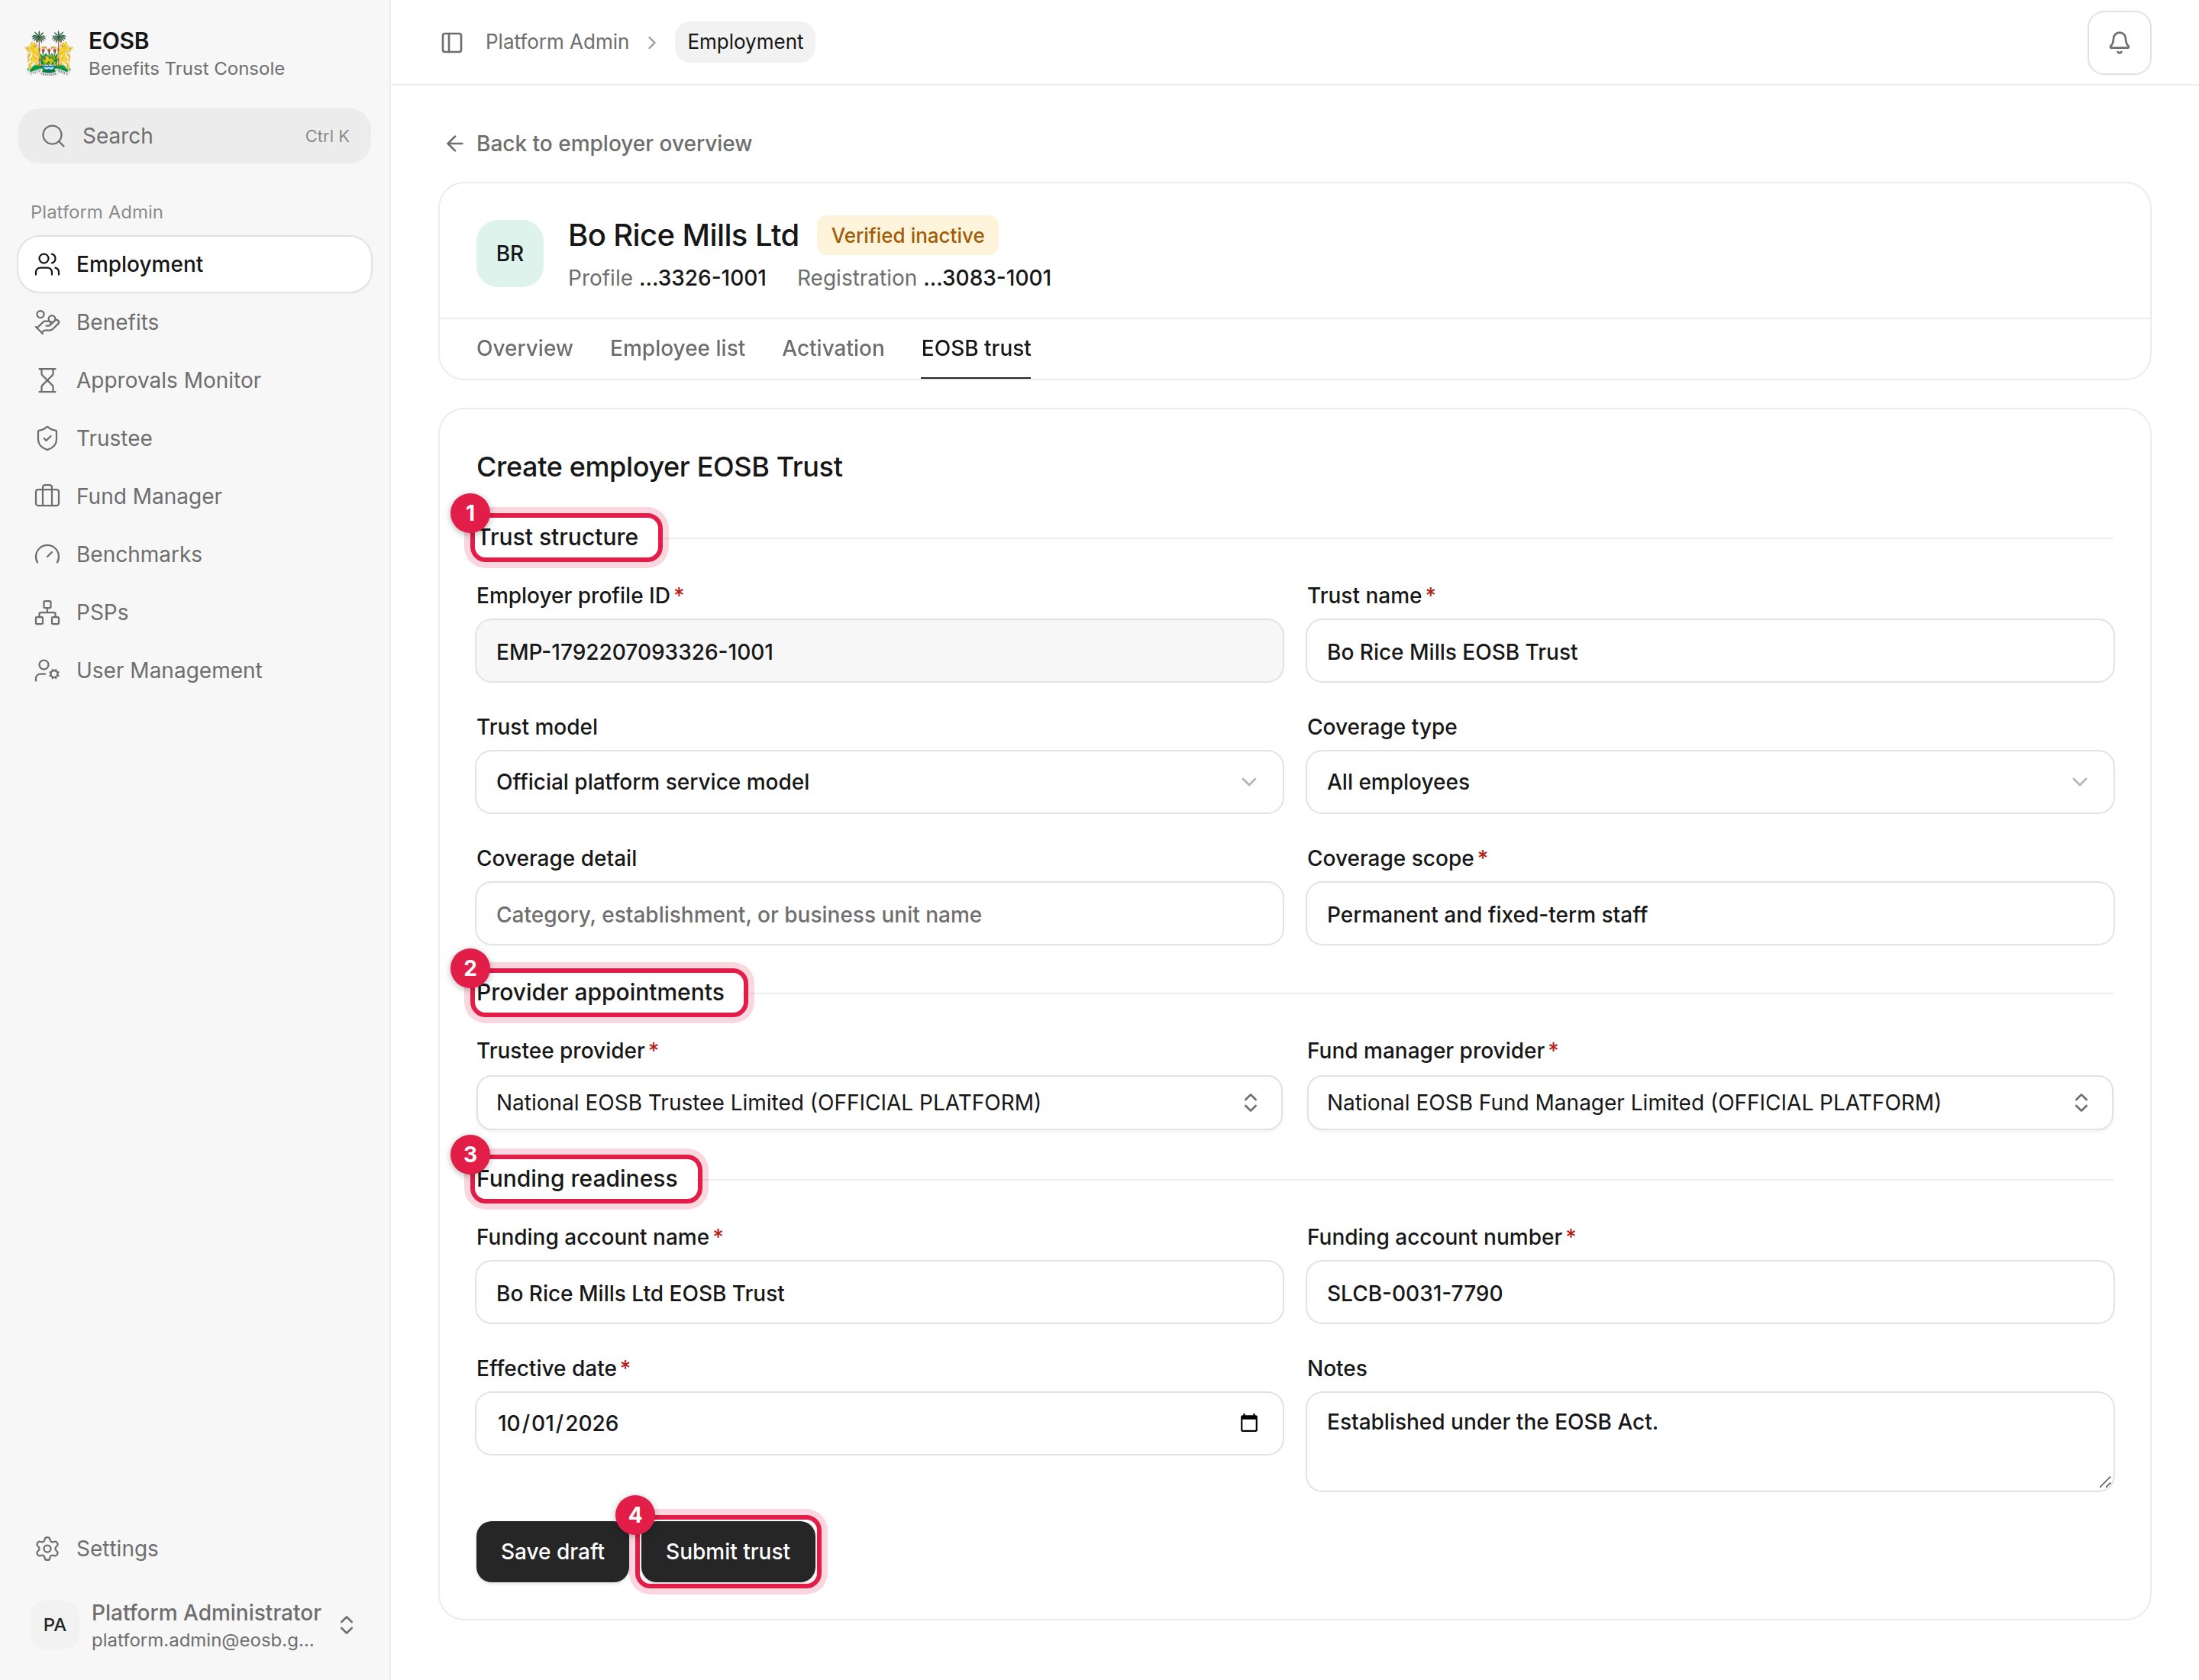Open the calendar picker in Effective date
Screen dimensions: 2199x1680
point(1249,1423)
